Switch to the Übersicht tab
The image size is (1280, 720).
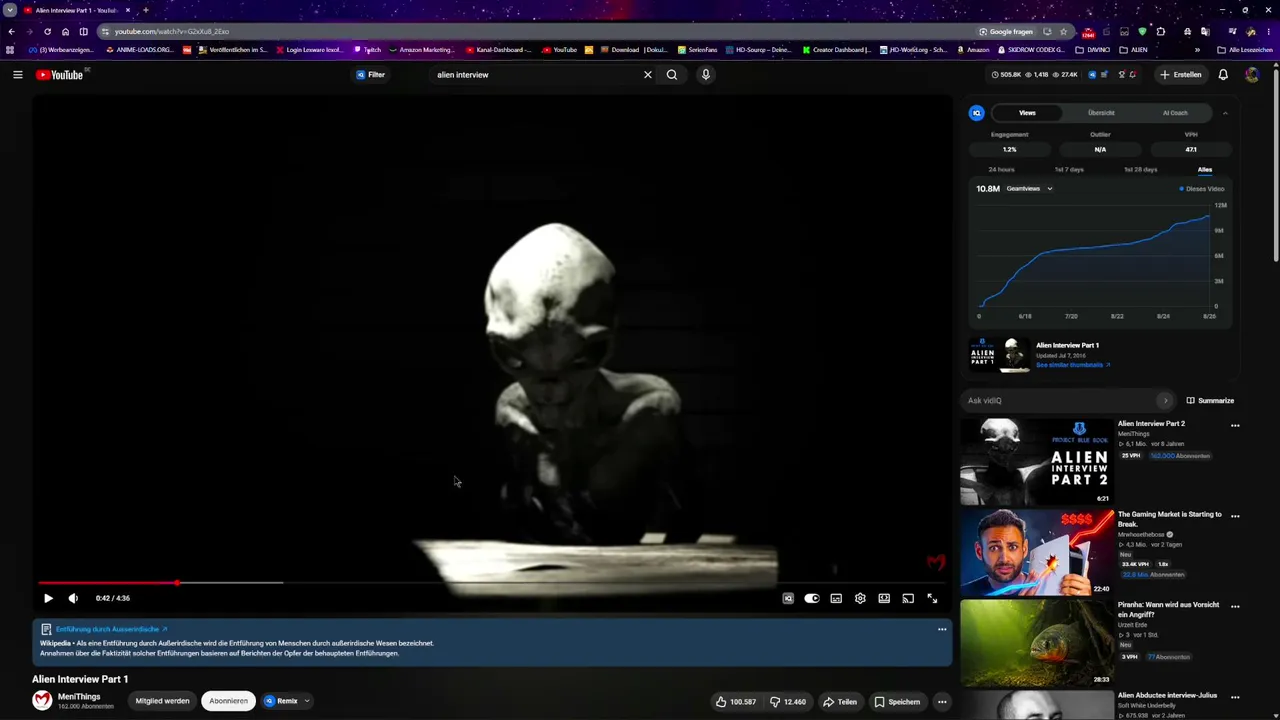(x=1101, y=113)
